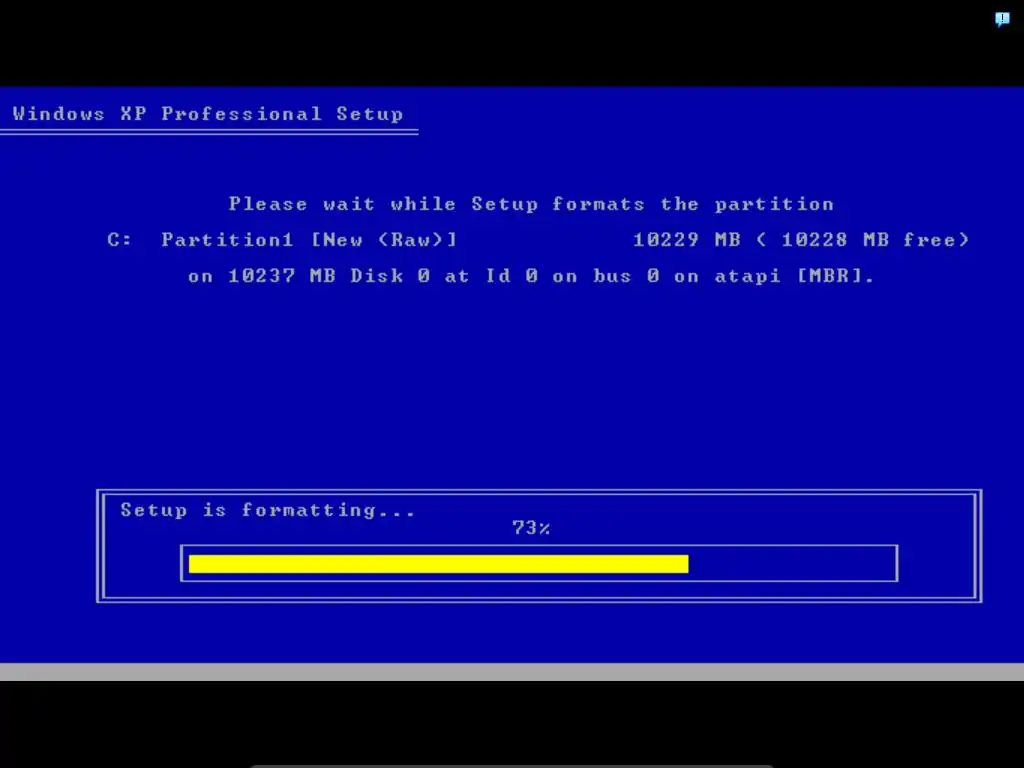Click the gray status bar under the blue setup screen
The width and height of the screenshot is (1024, 768).
(x=512, y=672)
